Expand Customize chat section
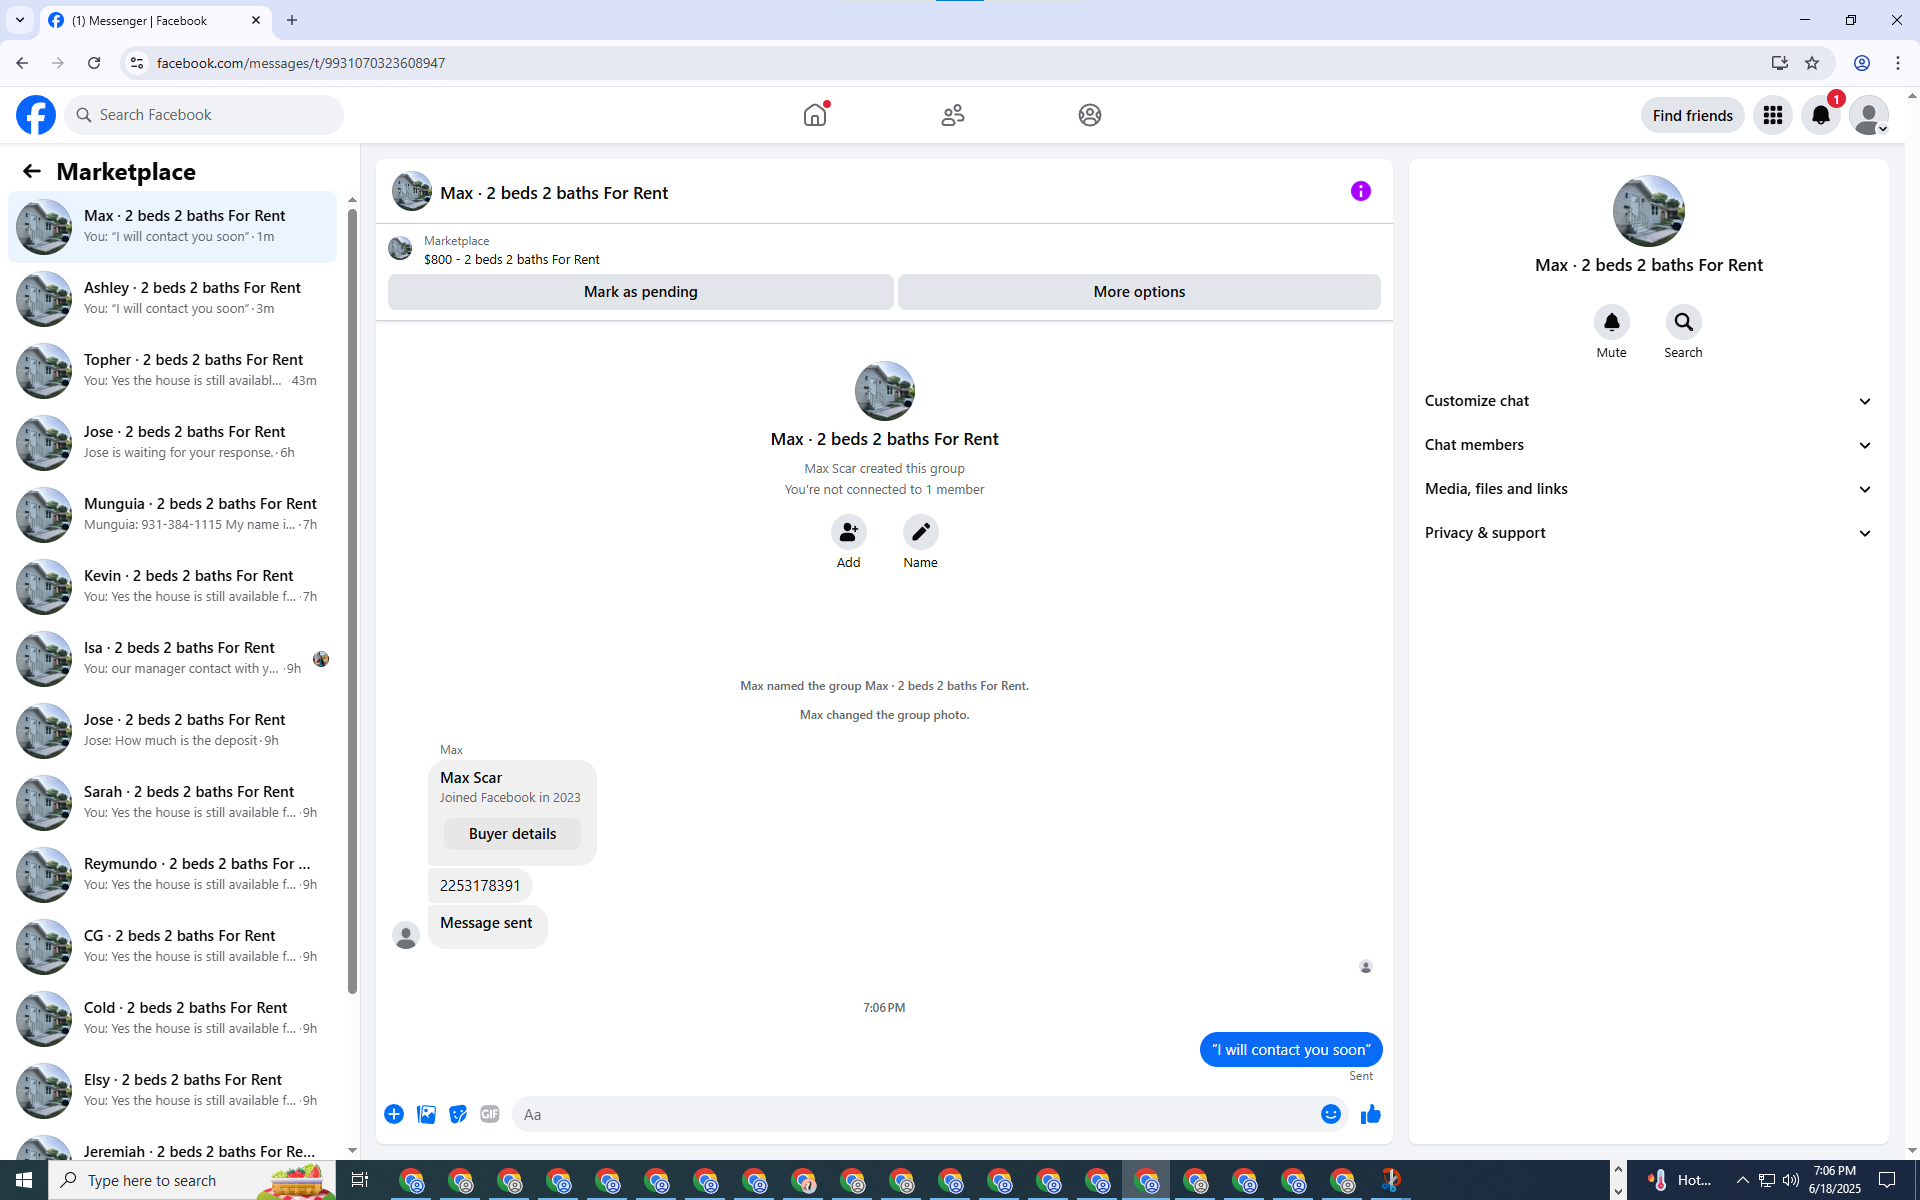 point(1648,401)
